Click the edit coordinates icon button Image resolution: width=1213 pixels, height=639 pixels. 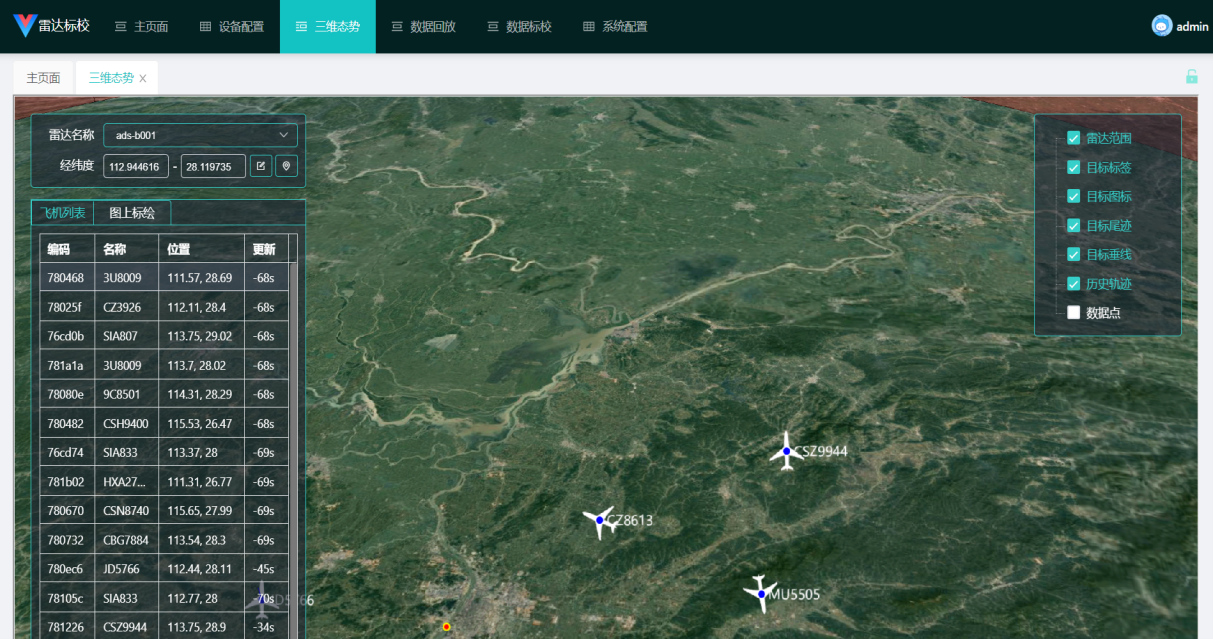[x=261, y=166]
